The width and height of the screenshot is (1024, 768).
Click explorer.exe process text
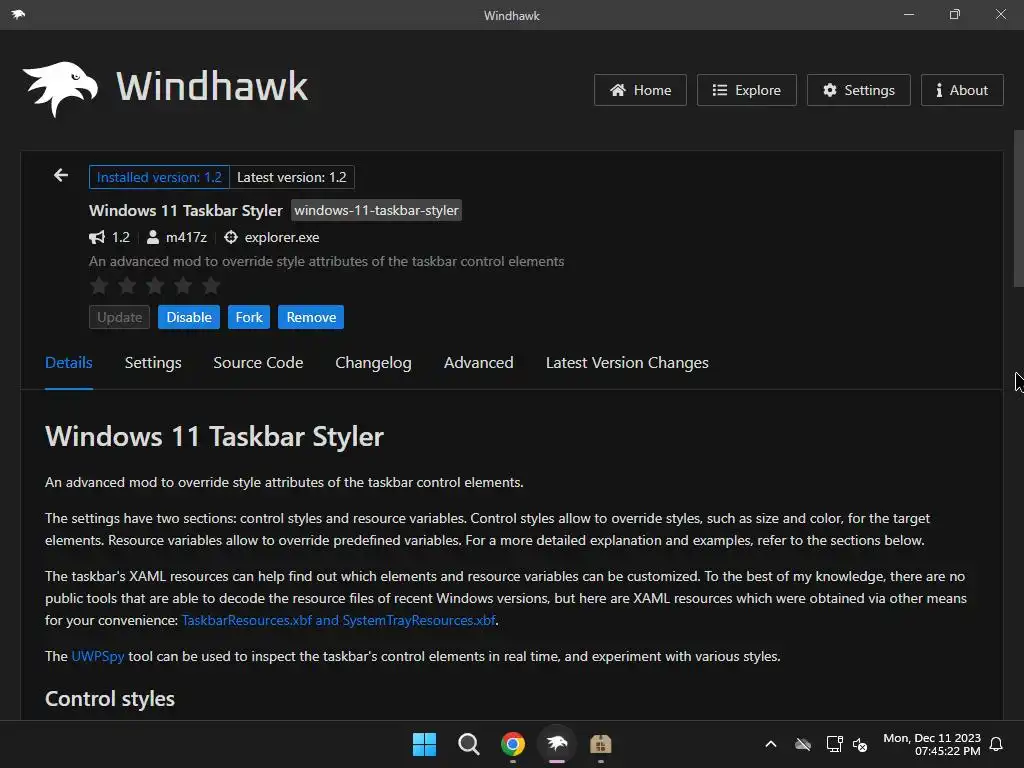(x=282, y=238)
